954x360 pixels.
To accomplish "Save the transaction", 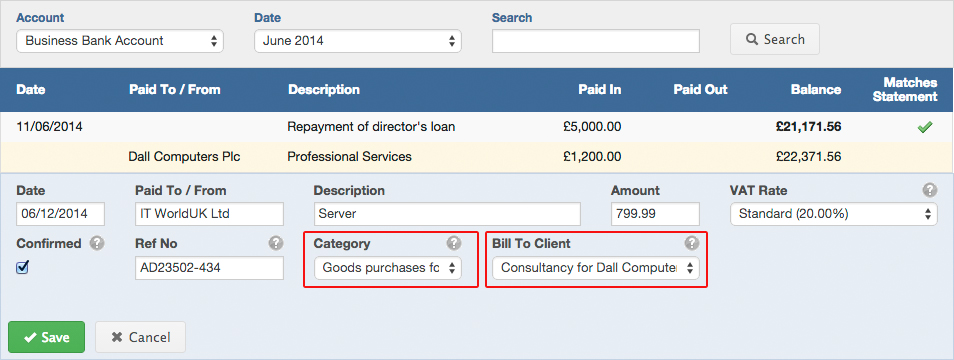I will [46, 337].
